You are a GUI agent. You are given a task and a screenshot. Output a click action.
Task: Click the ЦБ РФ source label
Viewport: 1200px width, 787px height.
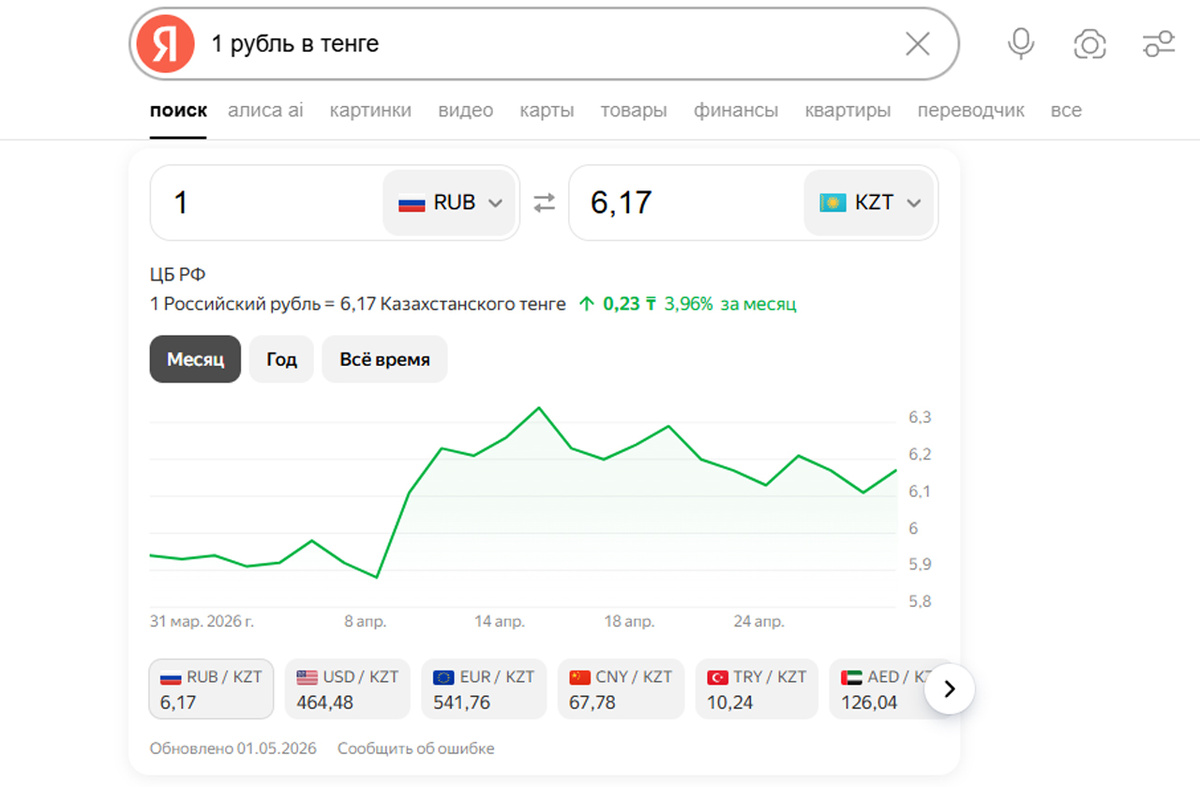point(177,275)
